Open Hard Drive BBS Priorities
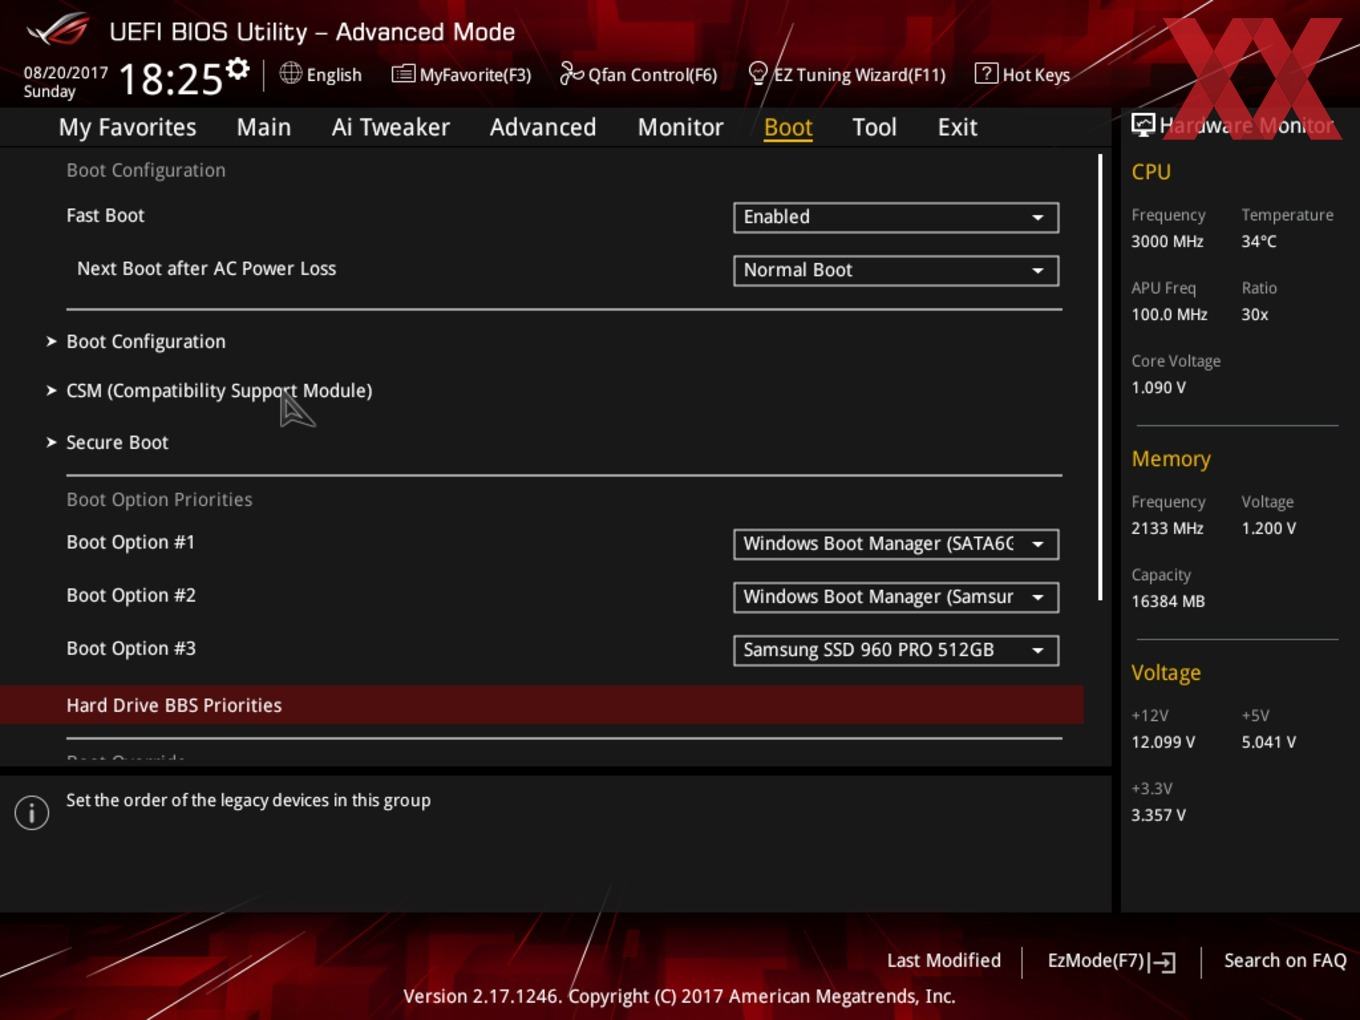 541,705
